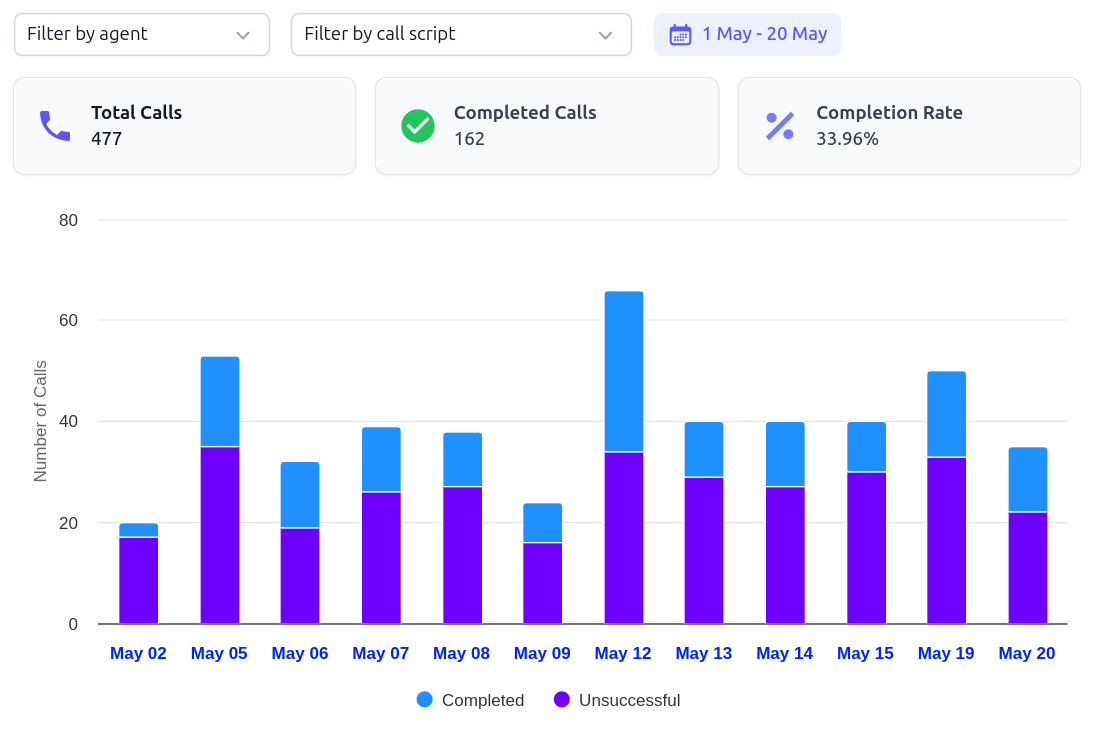Image resolution: width=1095 pixels, height=738 pixels.
Task: Click the May 02 label on the x-axis
Action: (x=137, y=653)
